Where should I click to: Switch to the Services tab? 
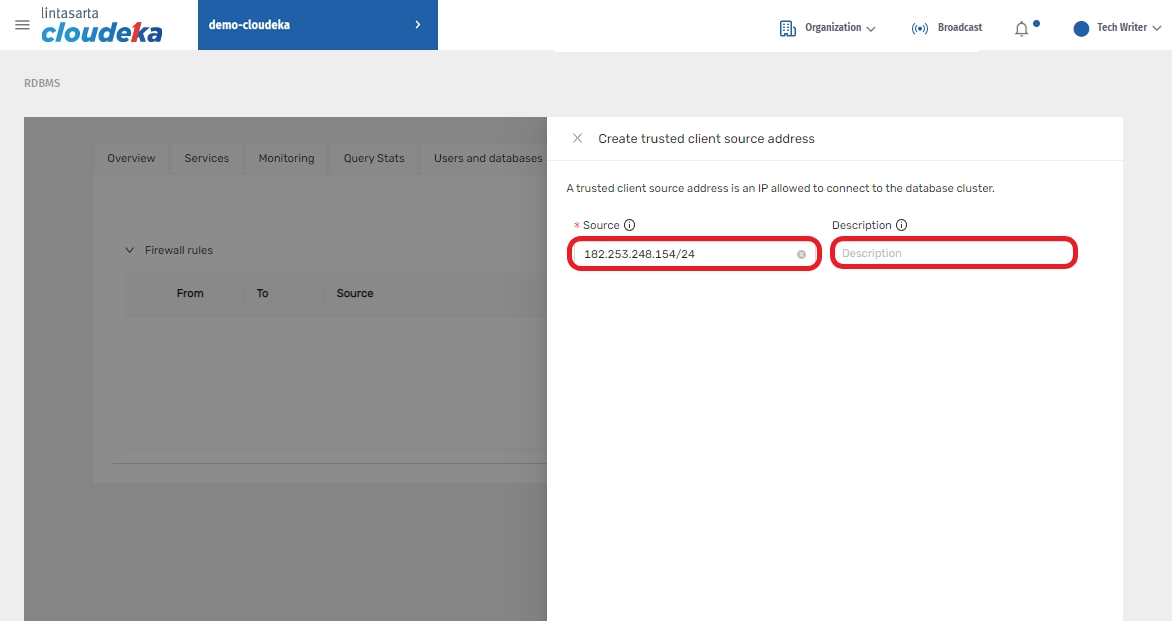pos(207,159)
